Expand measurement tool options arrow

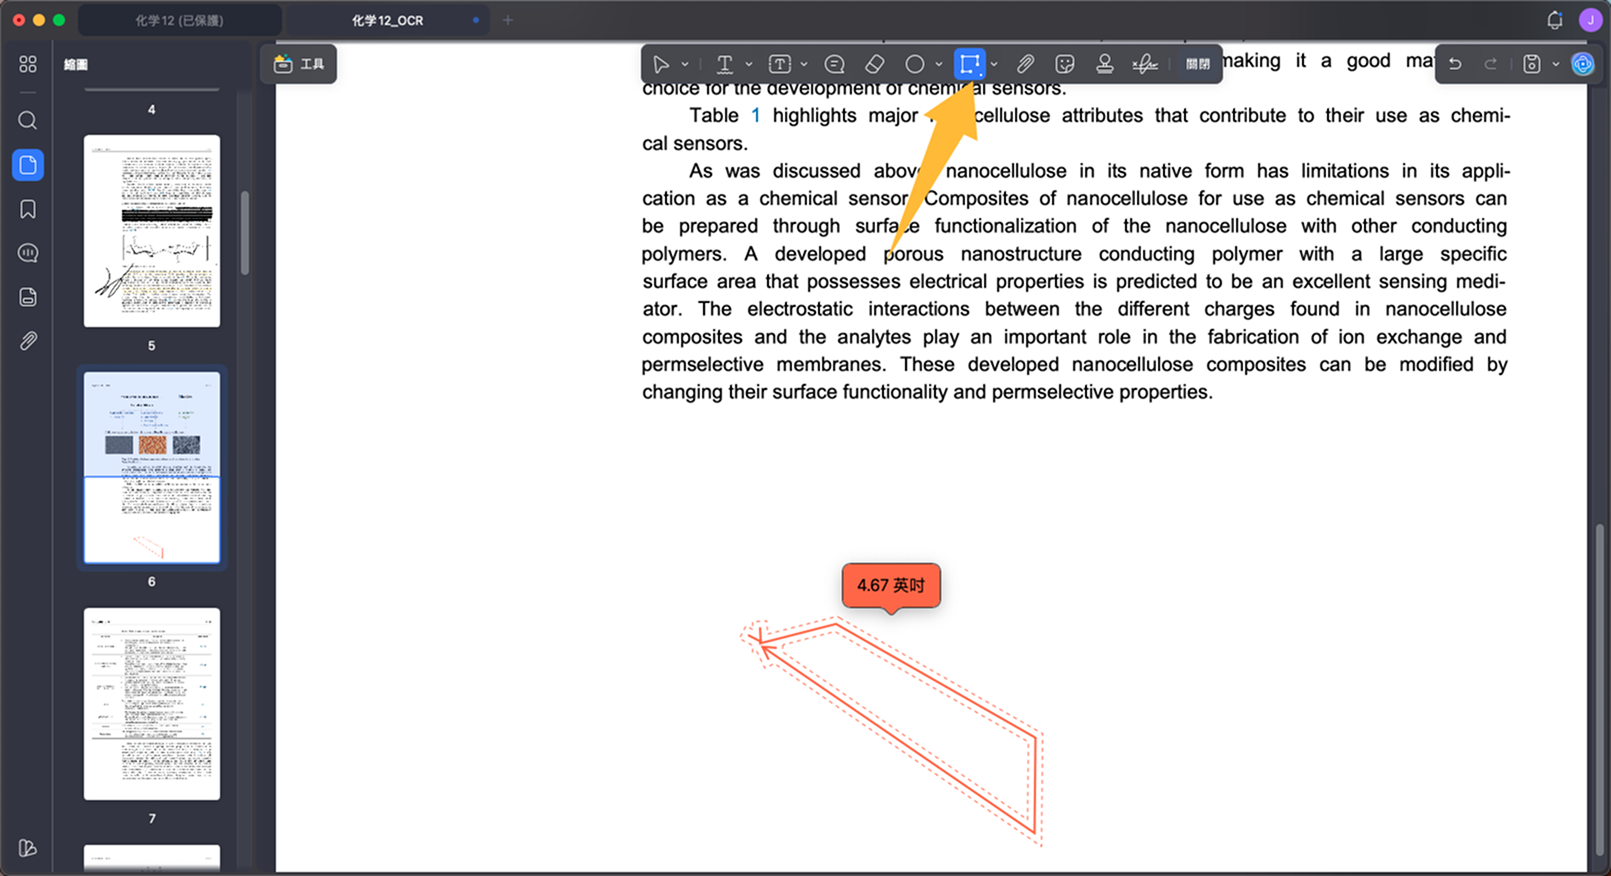994,64
